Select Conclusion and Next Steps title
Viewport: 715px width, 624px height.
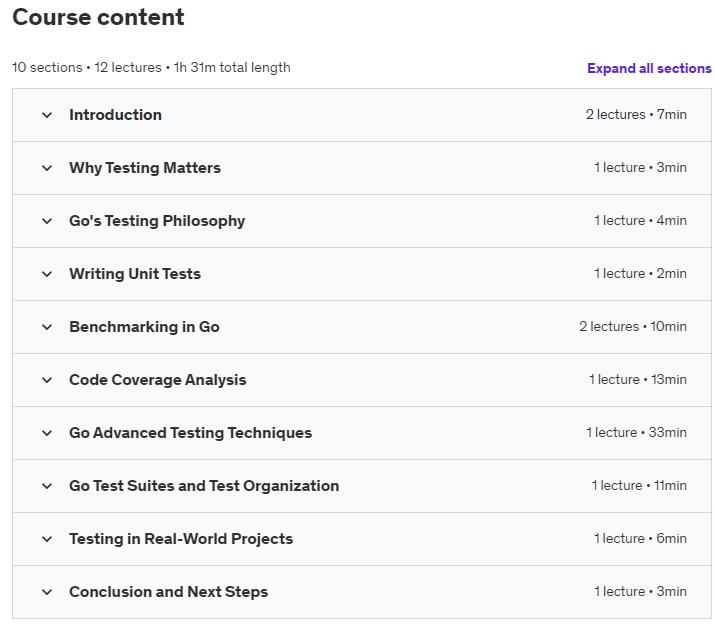click(169, 592)
